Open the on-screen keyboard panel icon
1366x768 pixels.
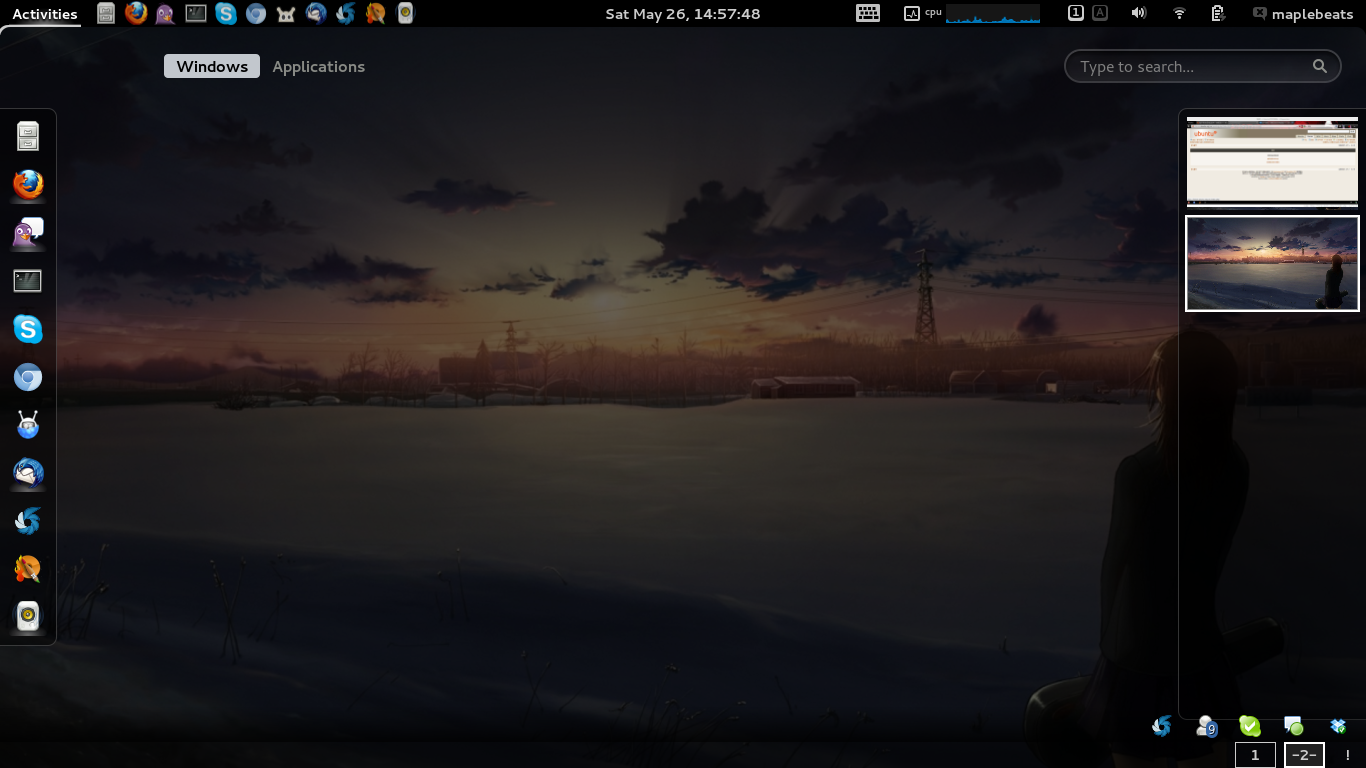868,13
